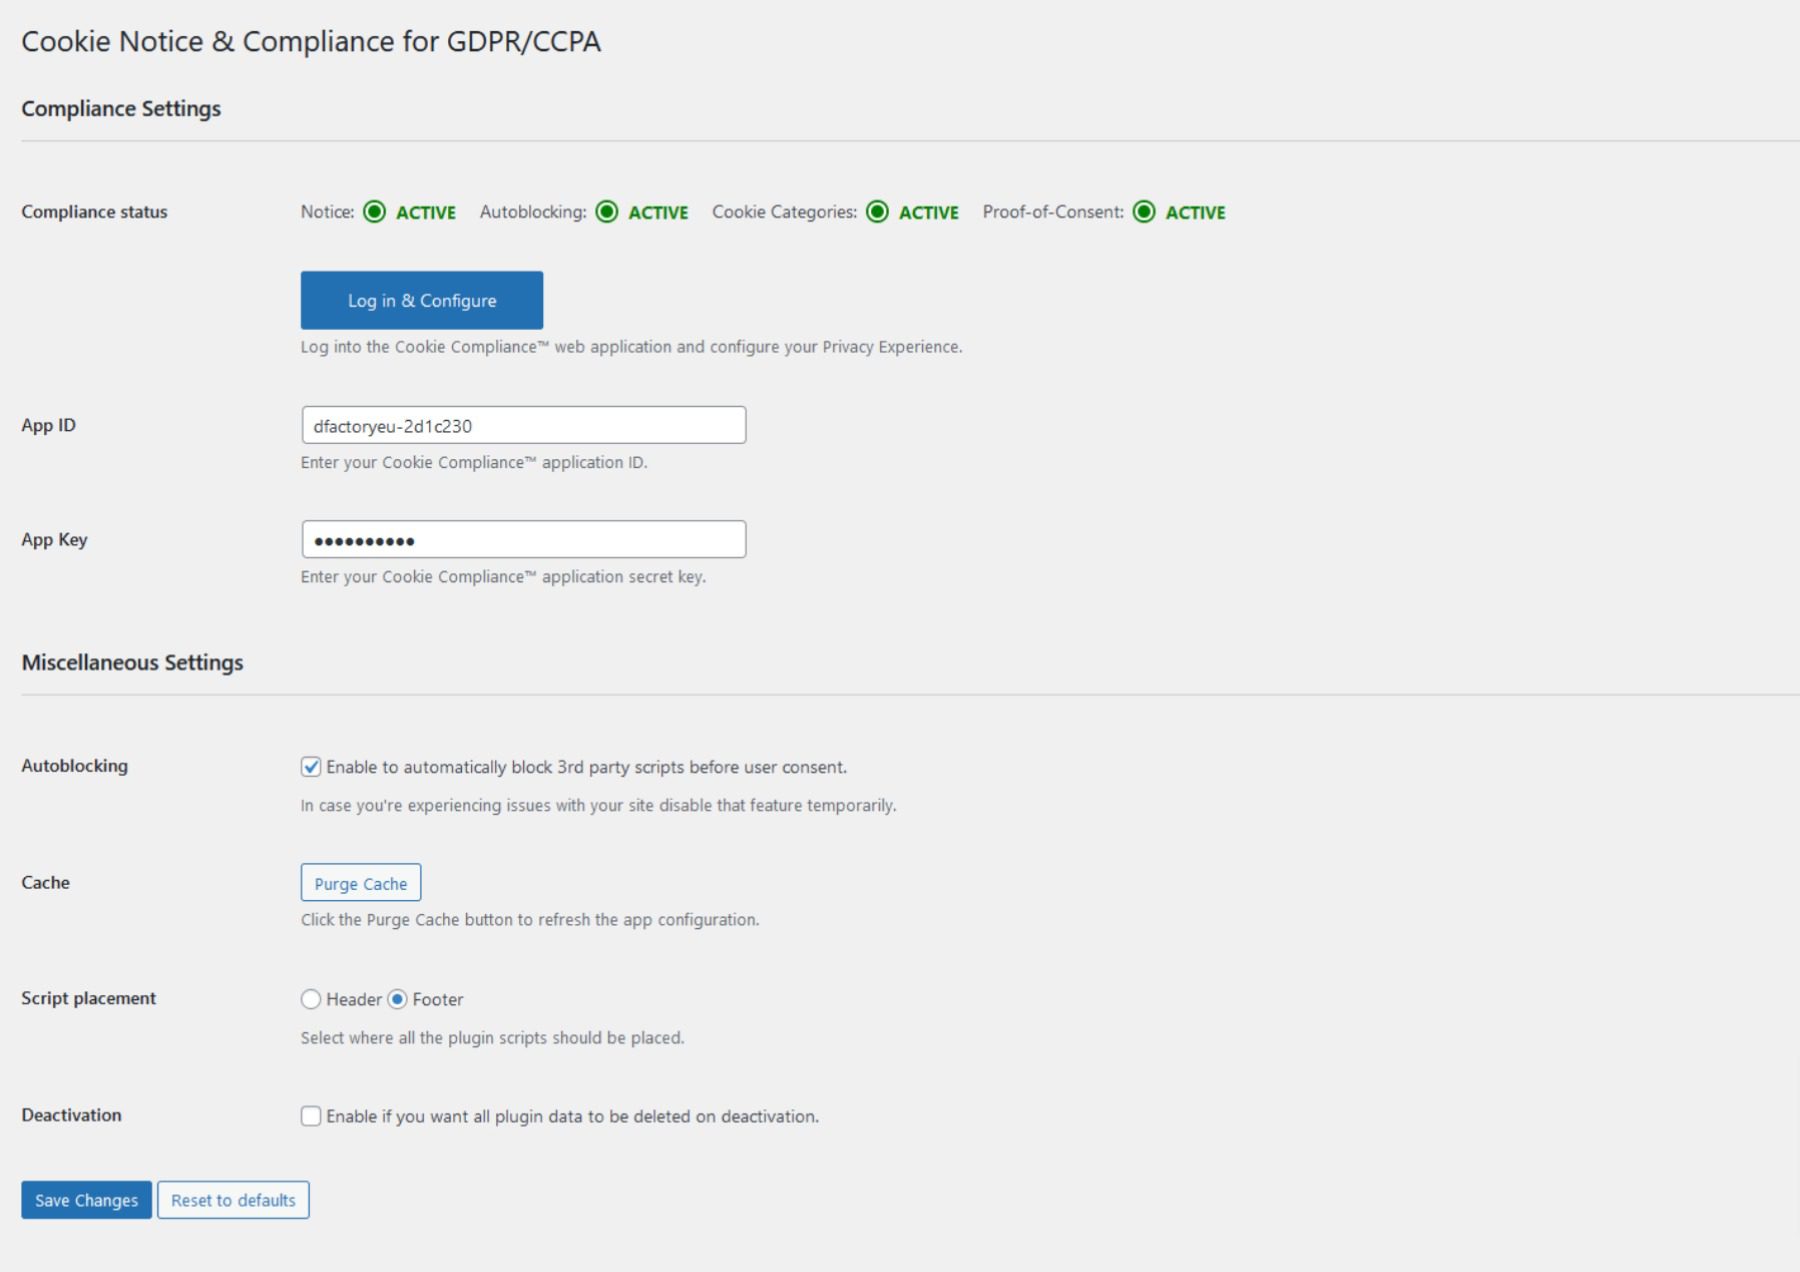
Task: Click the App Key password field
Action: pyautogui.click(x=522, y=538)
